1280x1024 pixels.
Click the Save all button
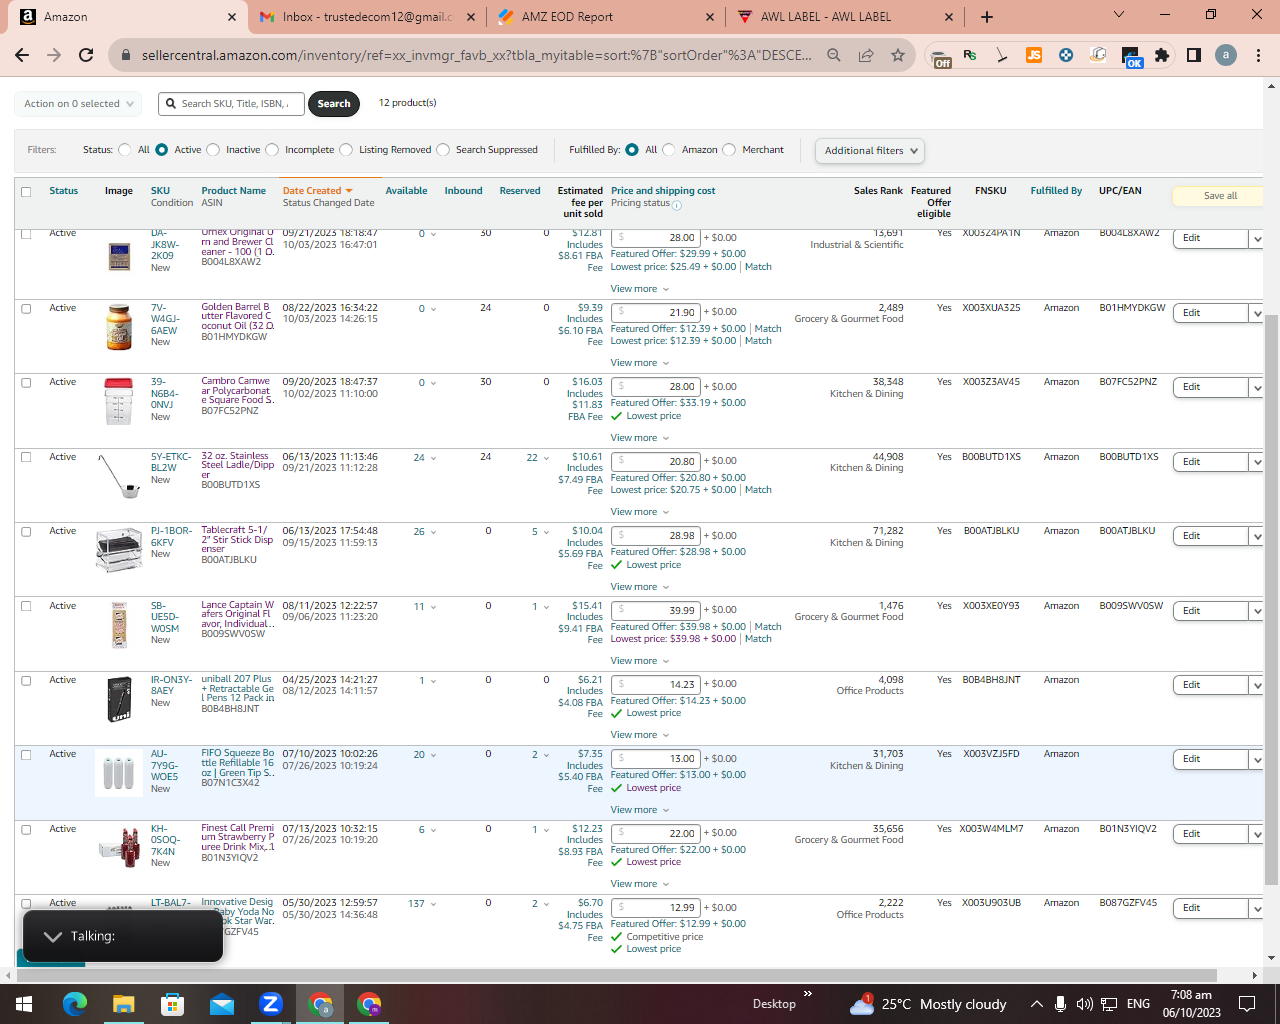click(x=1219, y=196)
